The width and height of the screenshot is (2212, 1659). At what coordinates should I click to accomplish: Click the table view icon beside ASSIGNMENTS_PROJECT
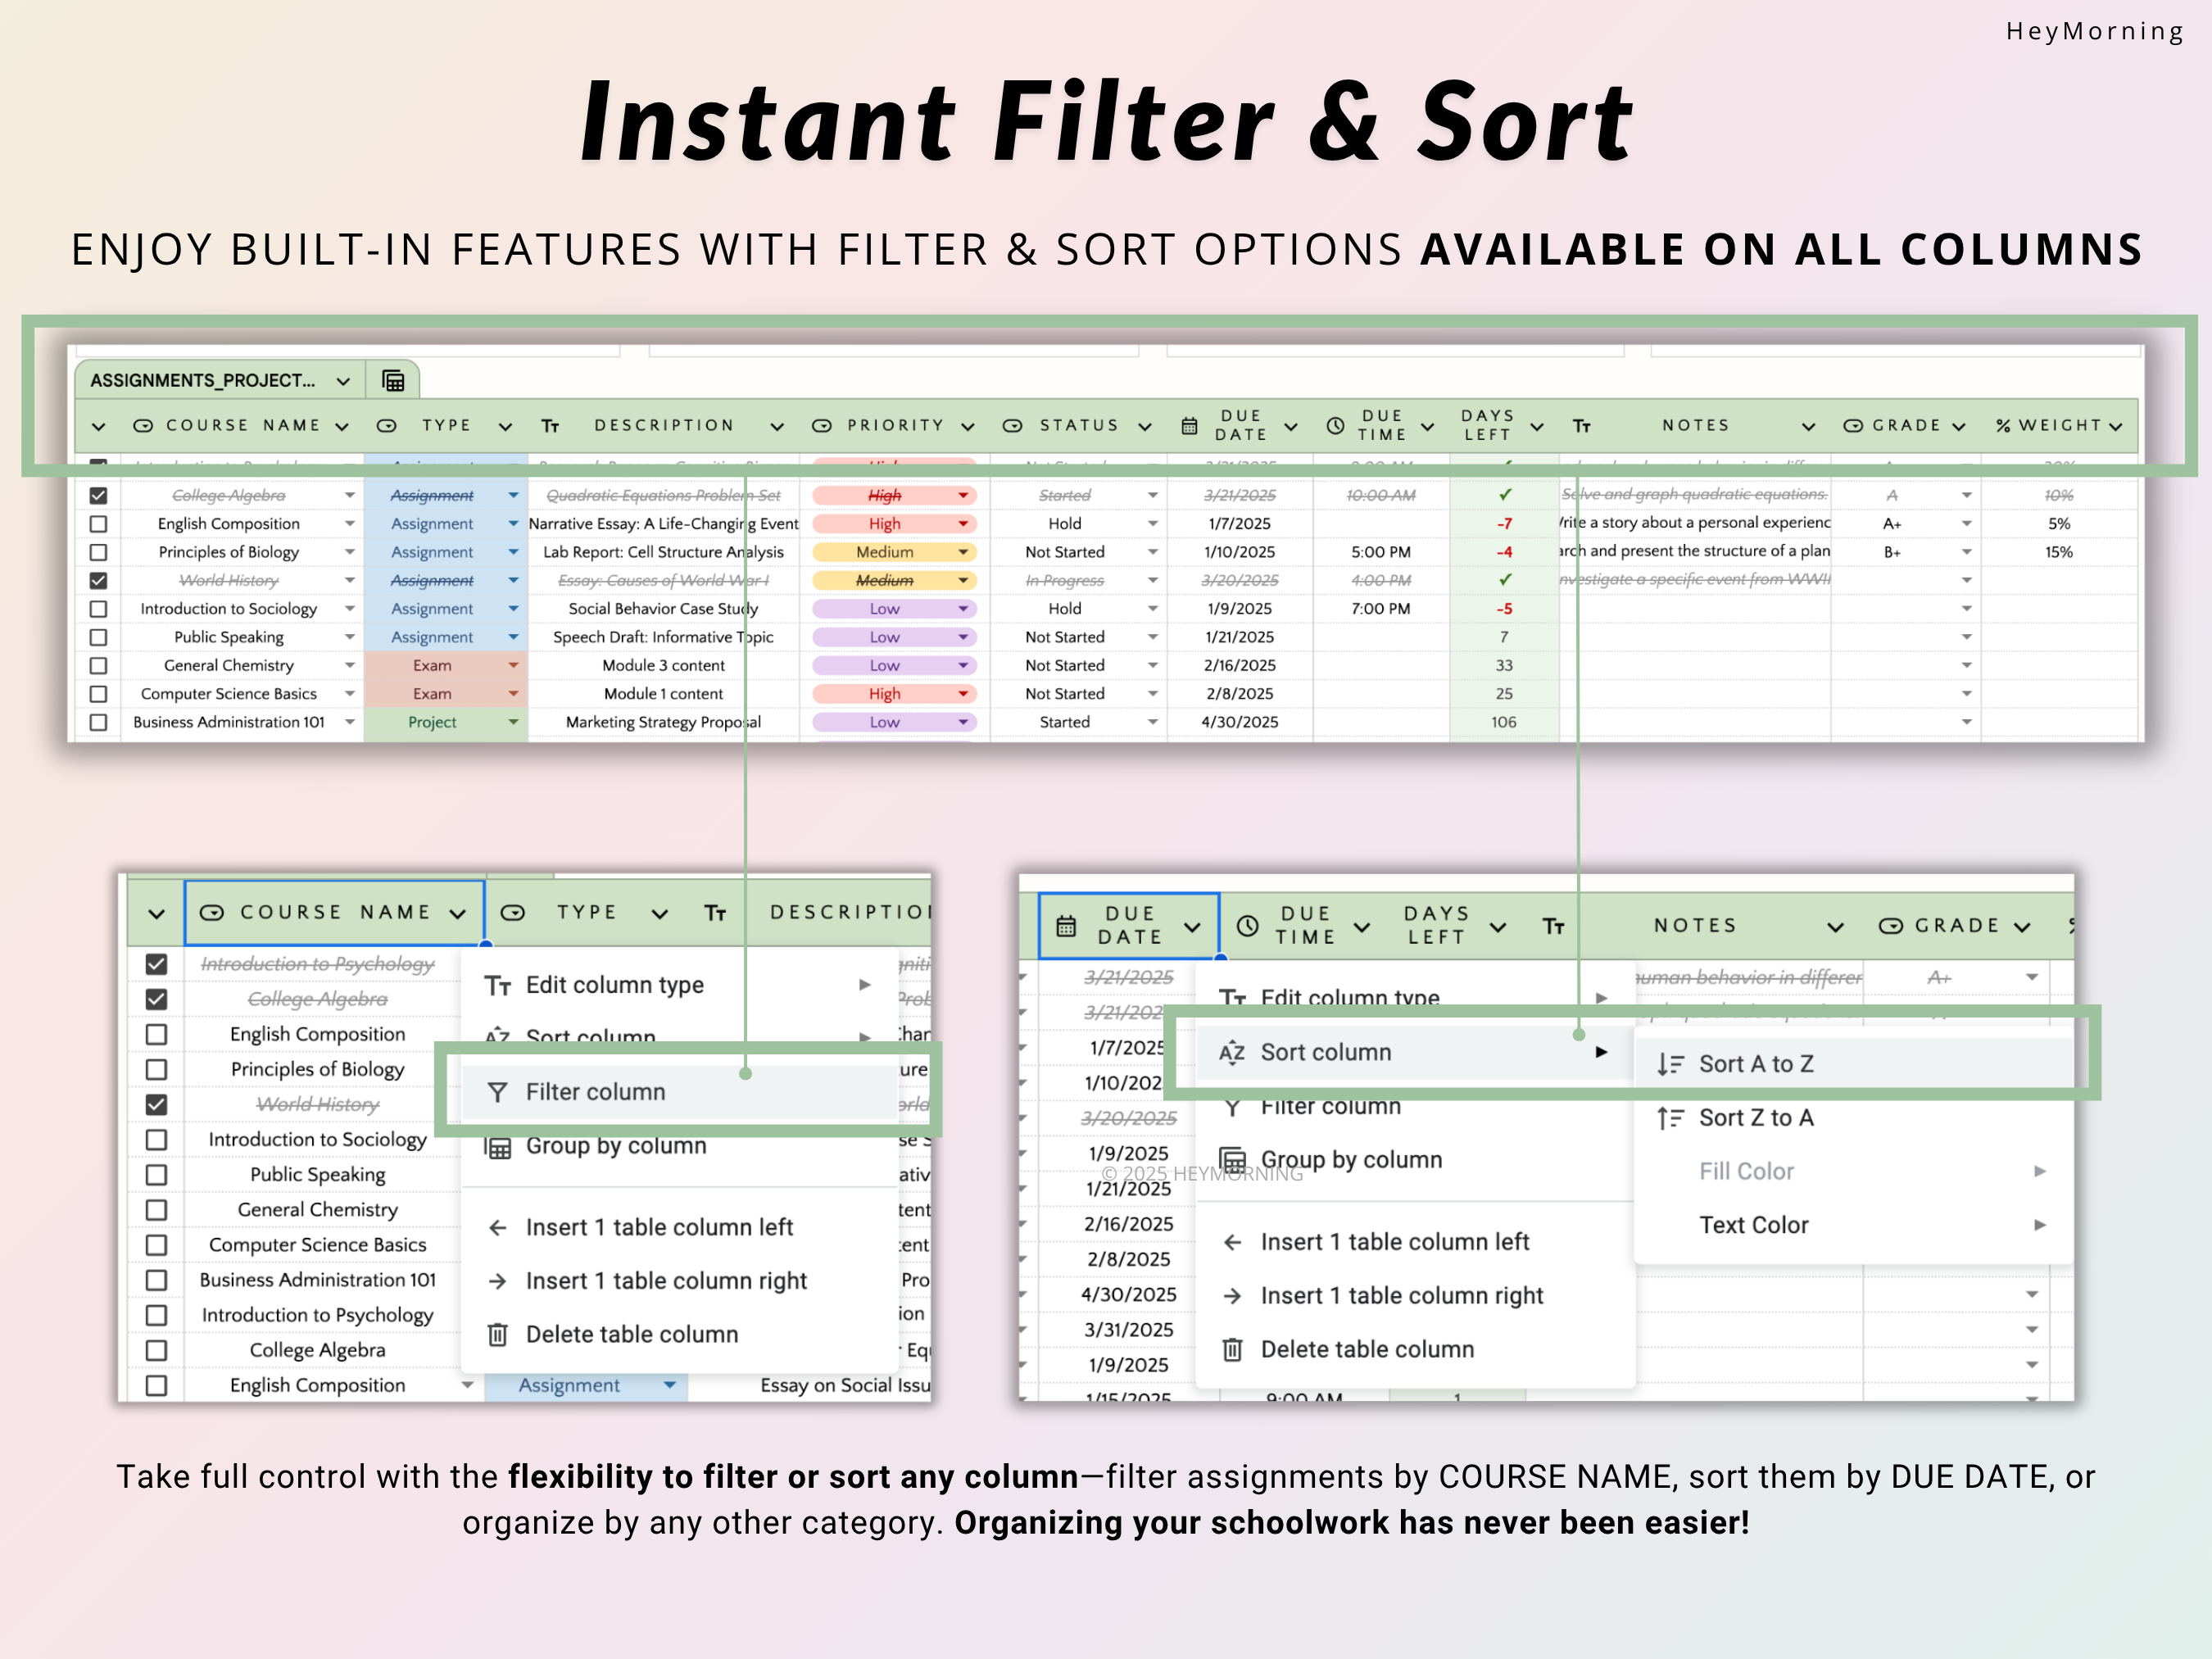(x=393, y=381)
